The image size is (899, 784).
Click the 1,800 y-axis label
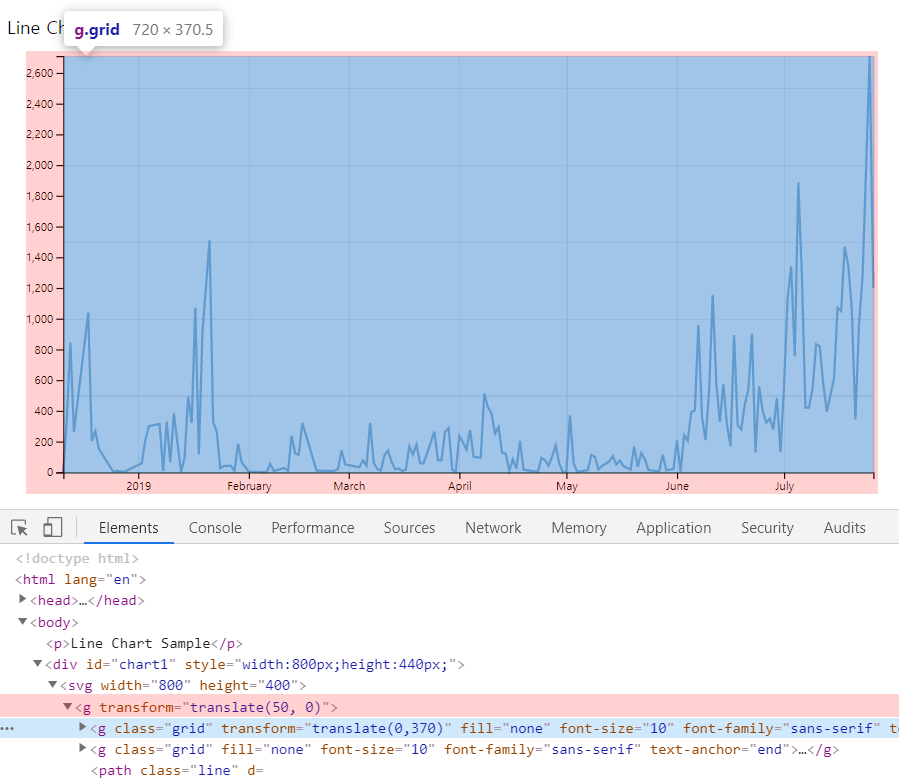[x=40, y=196]
